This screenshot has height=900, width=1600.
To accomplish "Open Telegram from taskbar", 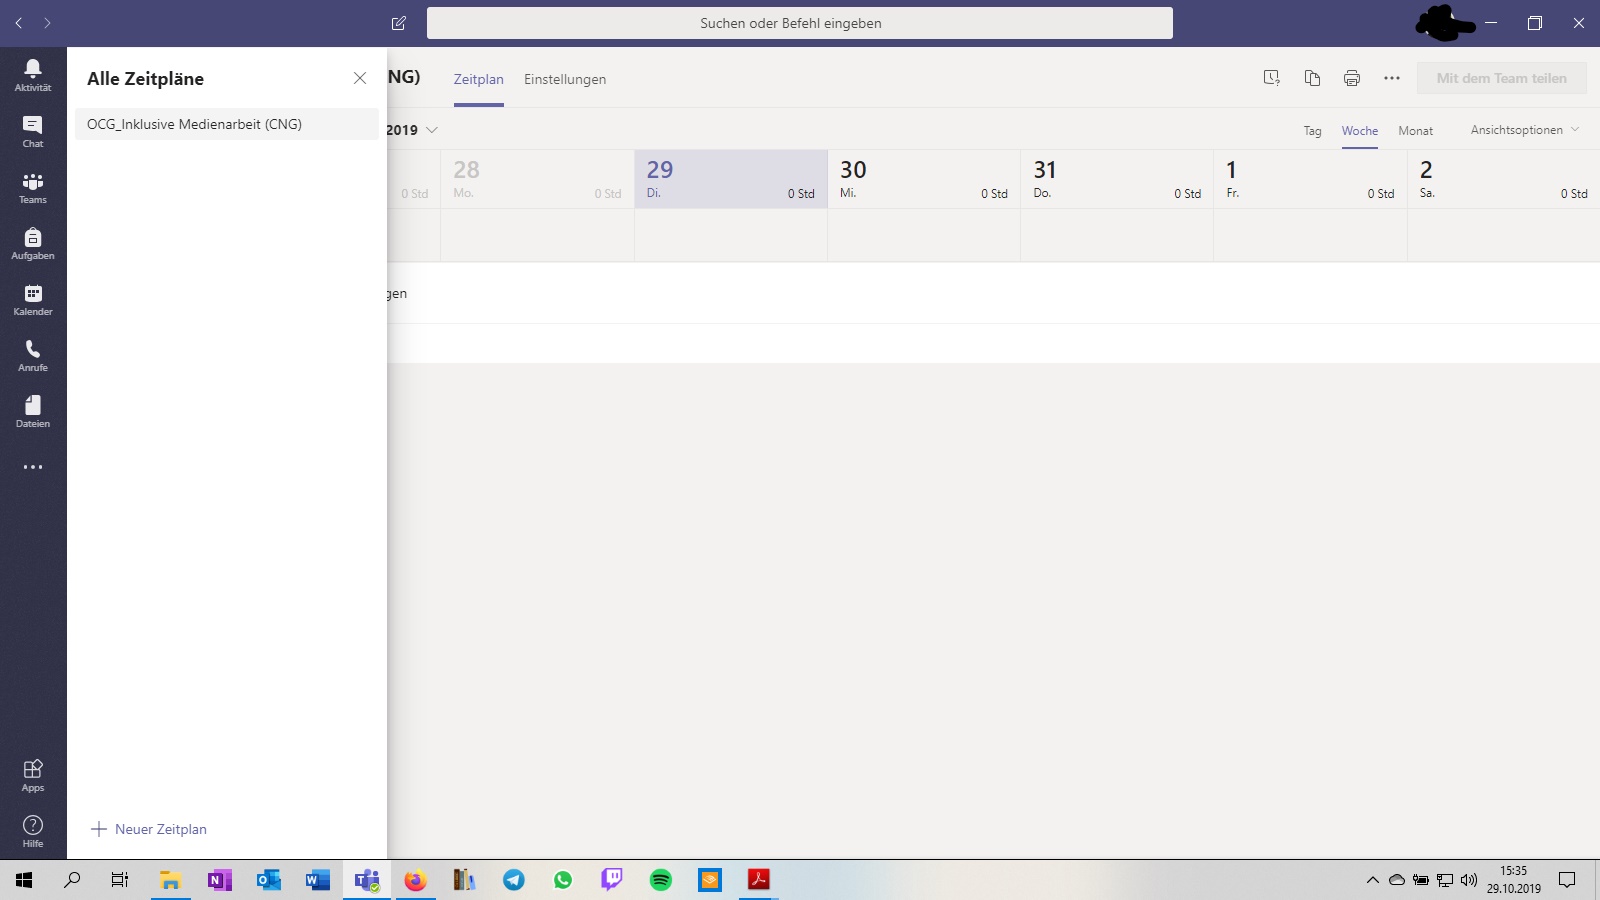I will coord(513,880).
